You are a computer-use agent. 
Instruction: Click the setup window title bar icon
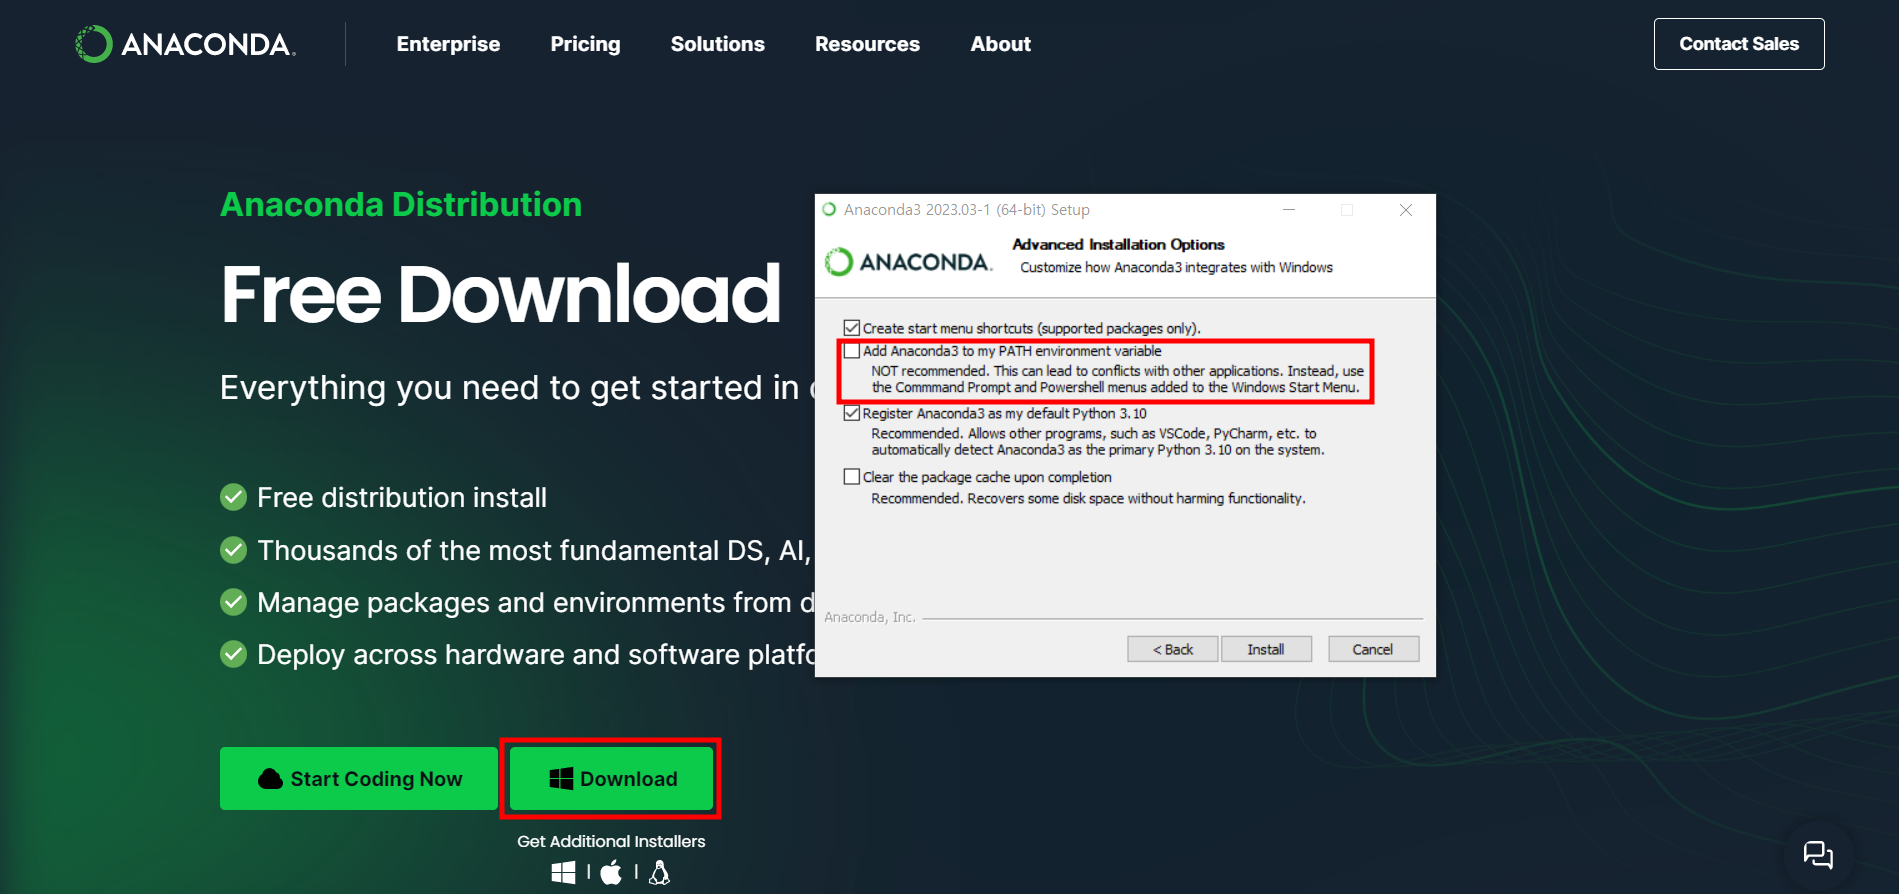coord(829,210)
